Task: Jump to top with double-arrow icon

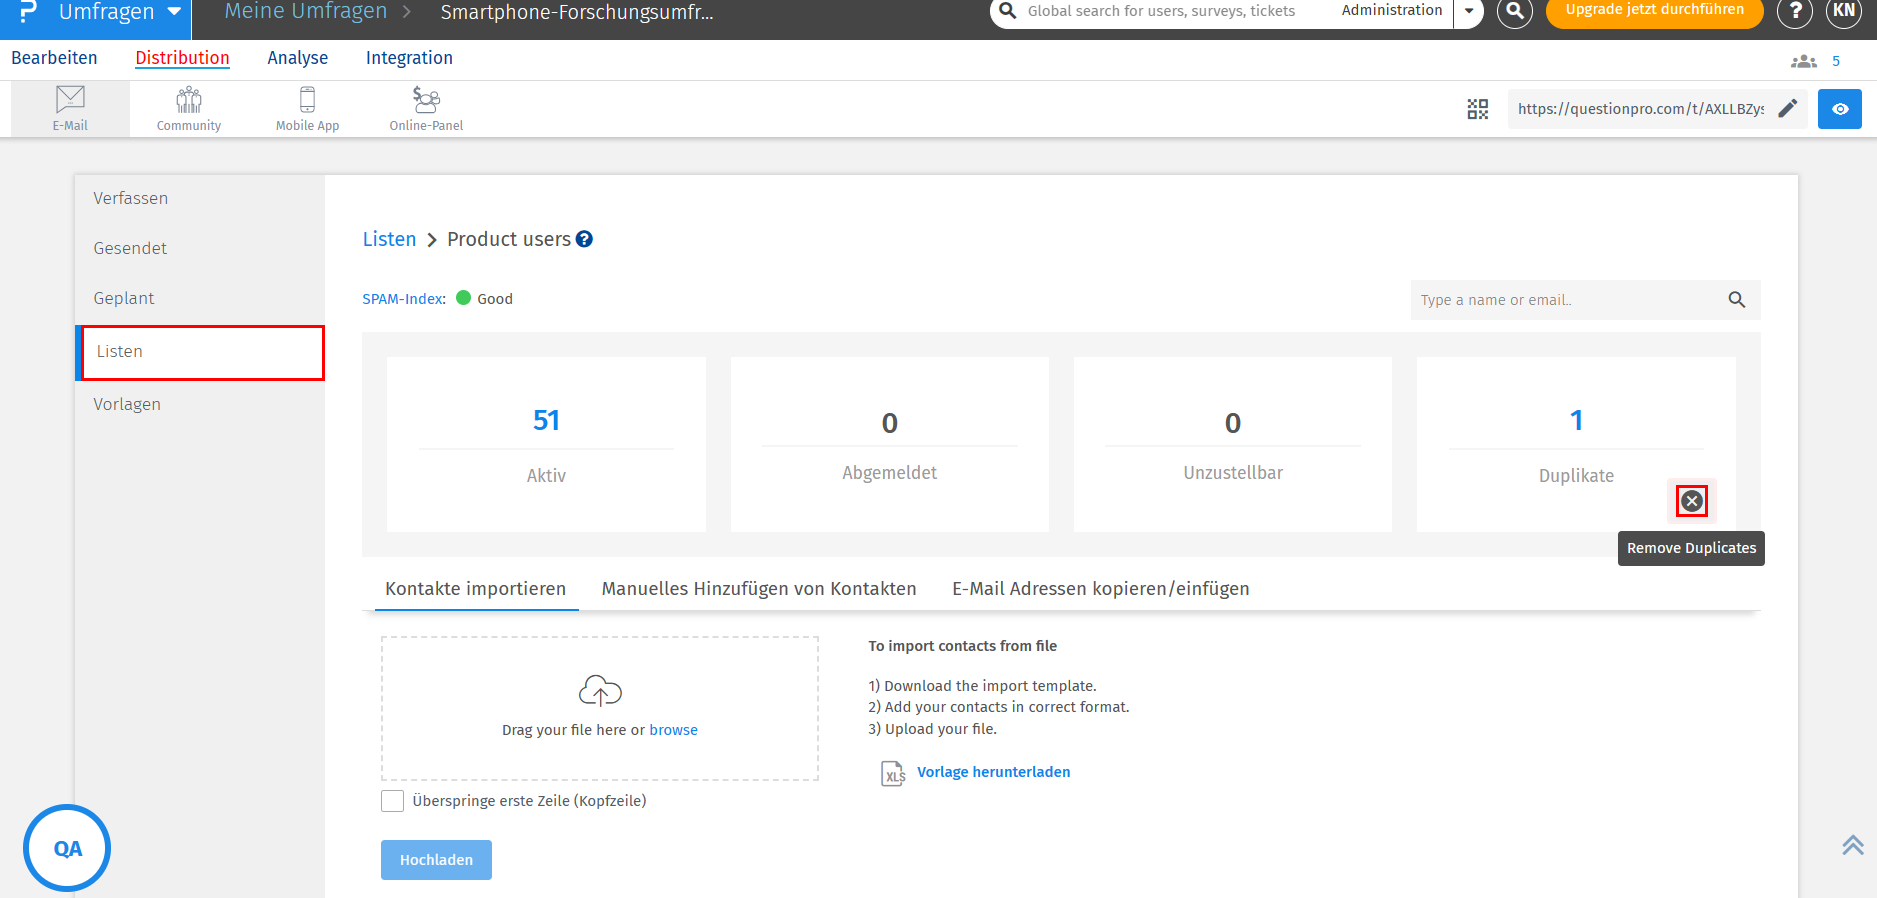Action: pos(1853,845)
